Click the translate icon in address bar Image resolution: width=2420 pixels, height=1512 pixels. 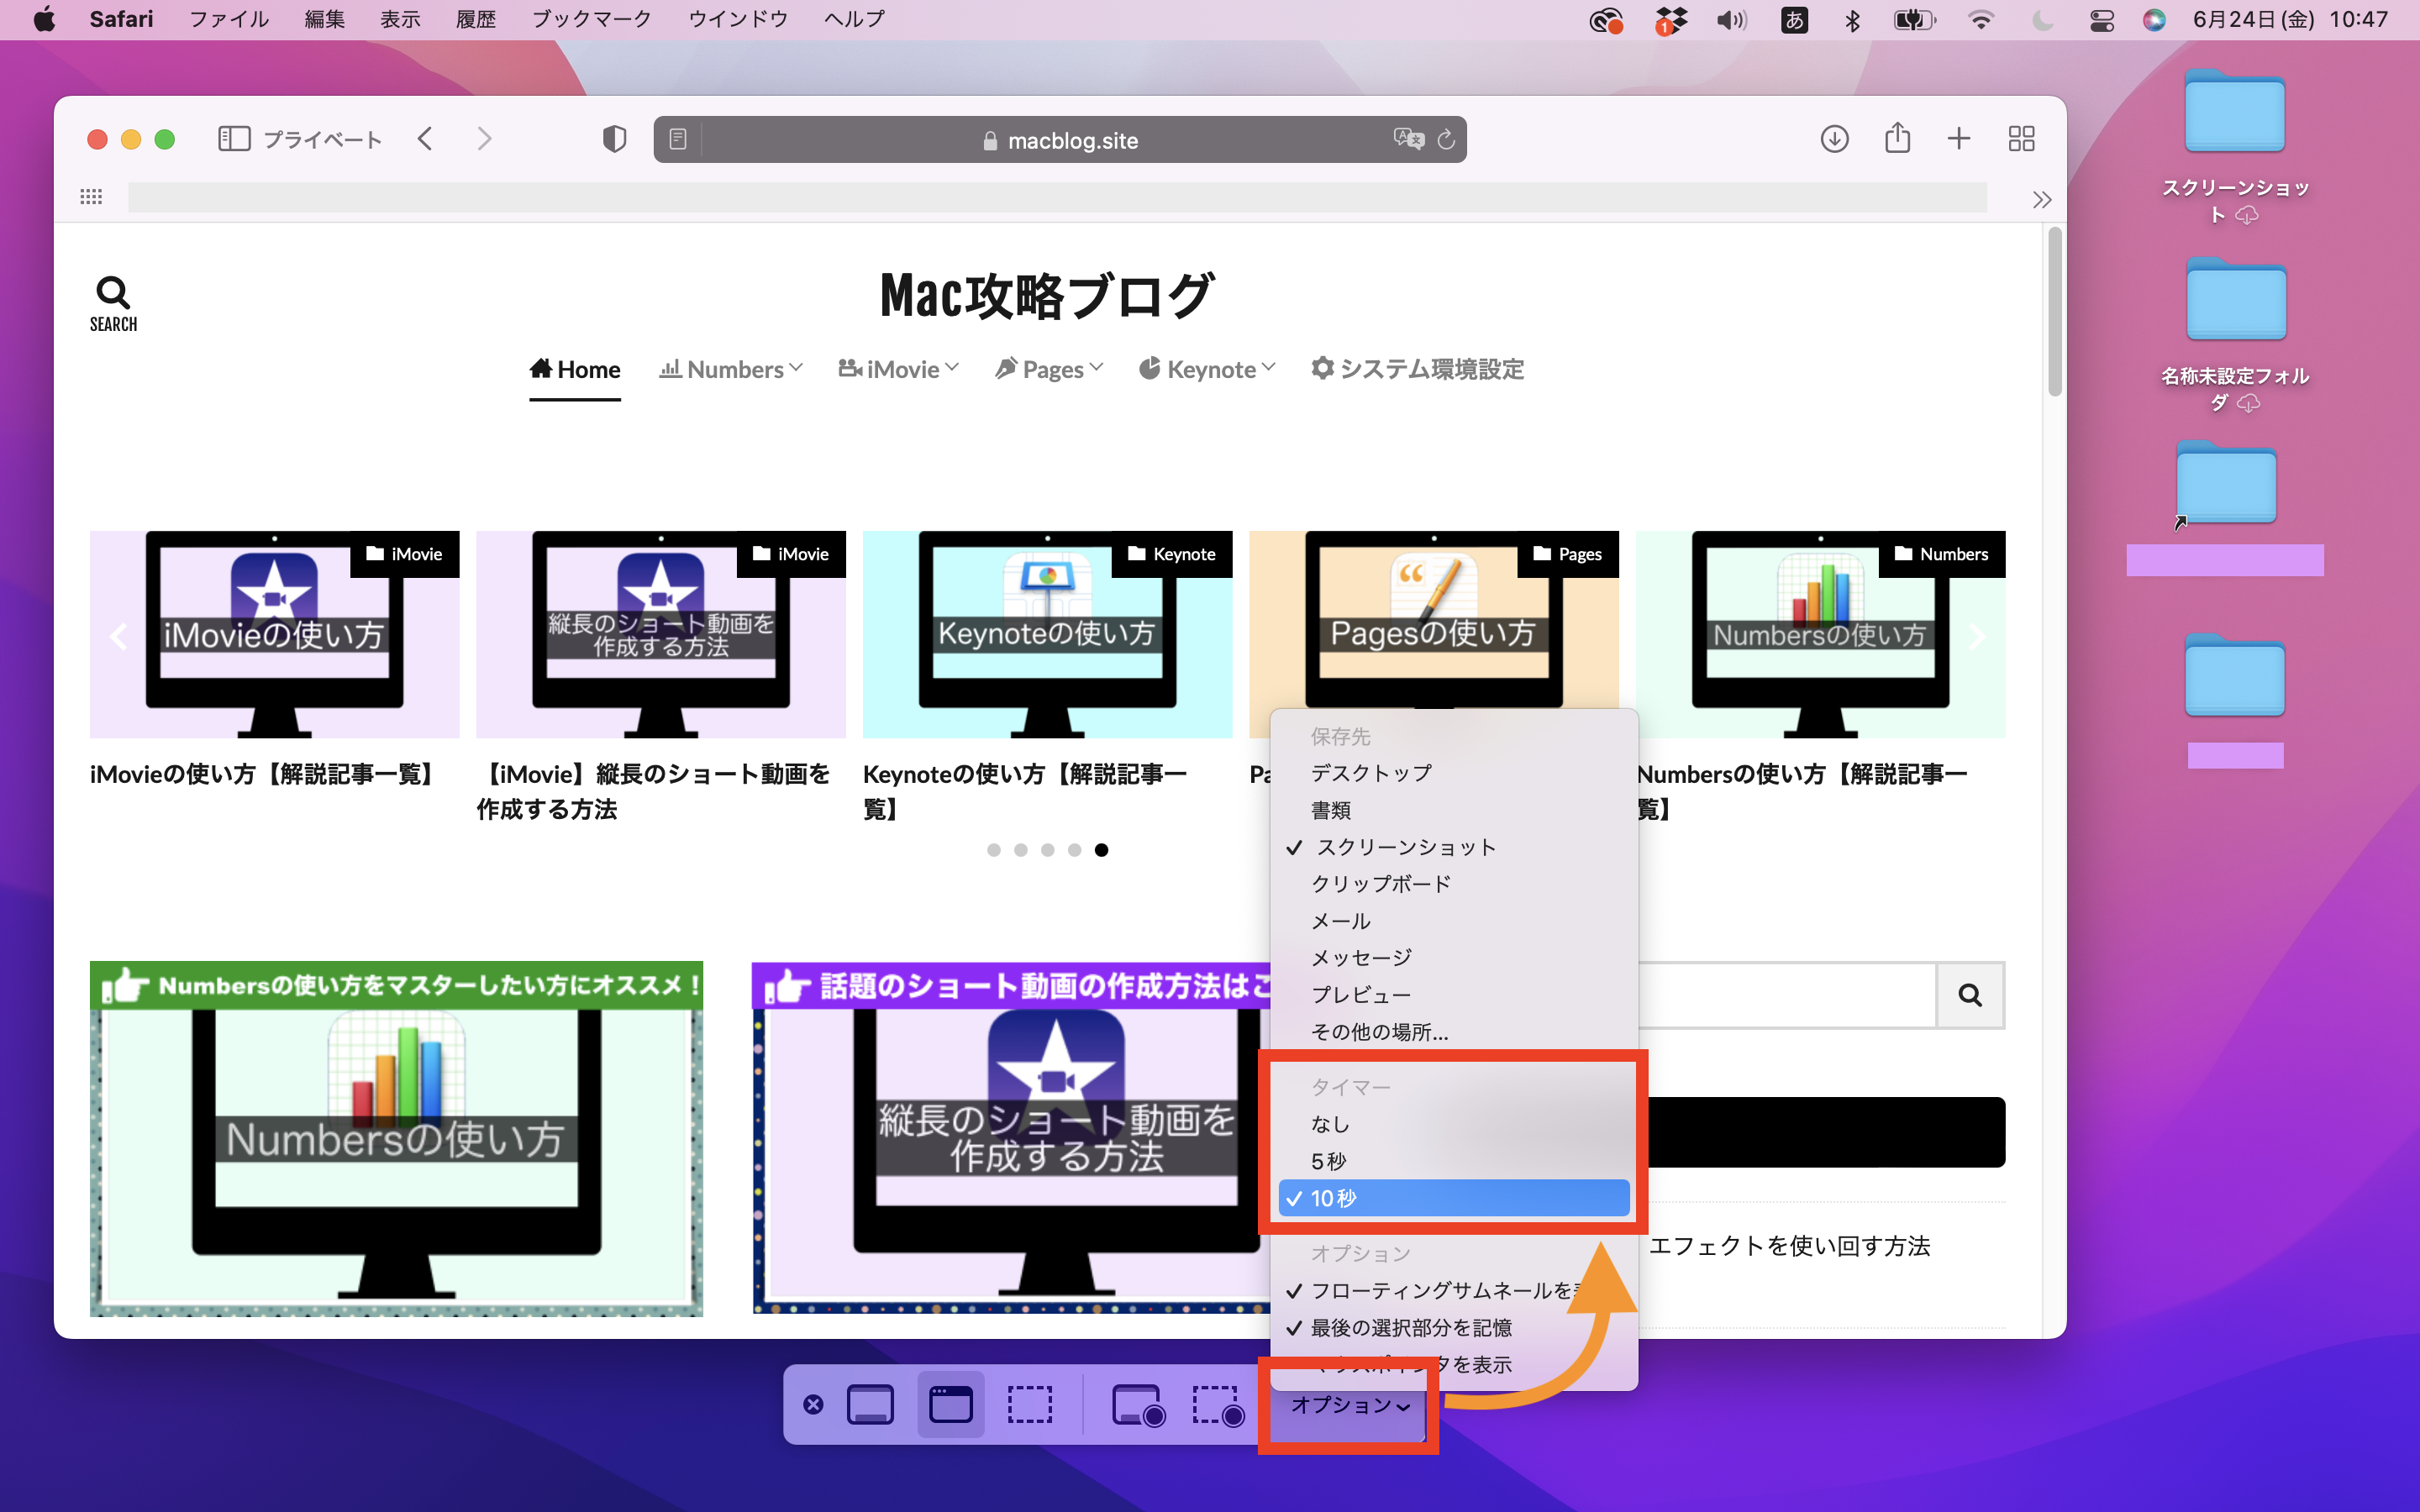1408,139
